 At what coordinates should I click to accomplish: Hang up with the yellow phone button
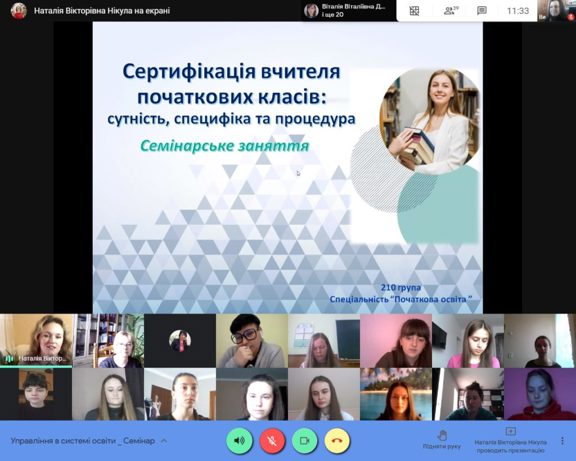pyautogui.click(x=337, y=440)
